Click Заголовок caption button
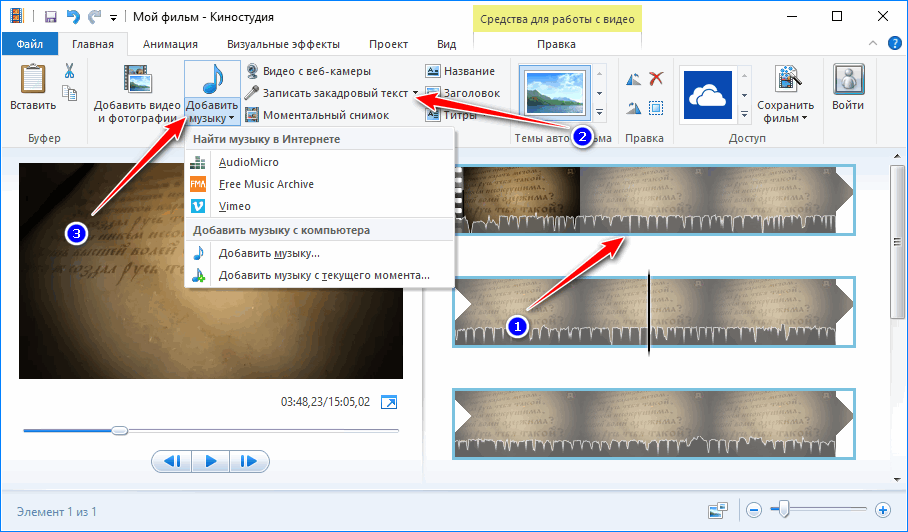 [463, 93]
